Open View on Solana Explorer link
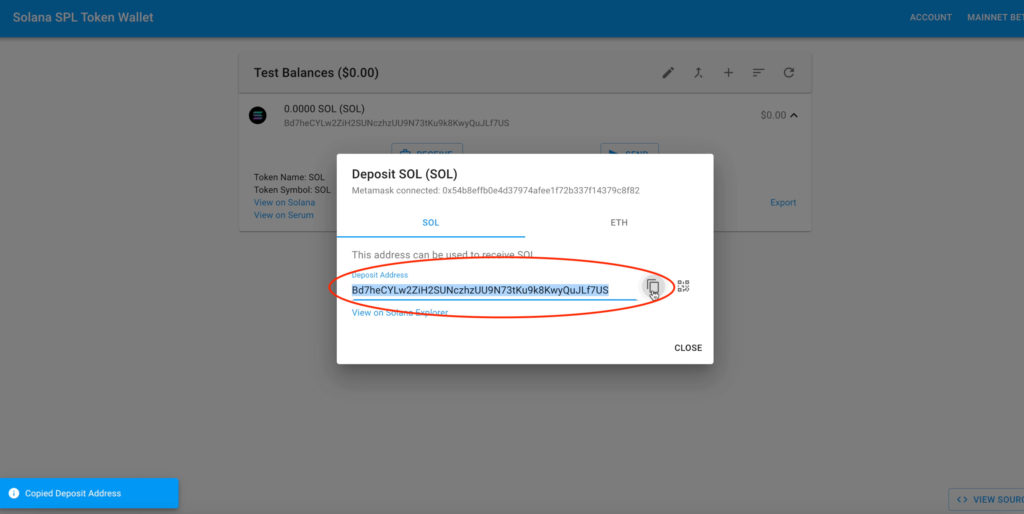Image resolution: width=1024 pixels, height=514 pixels. point(400,313)
